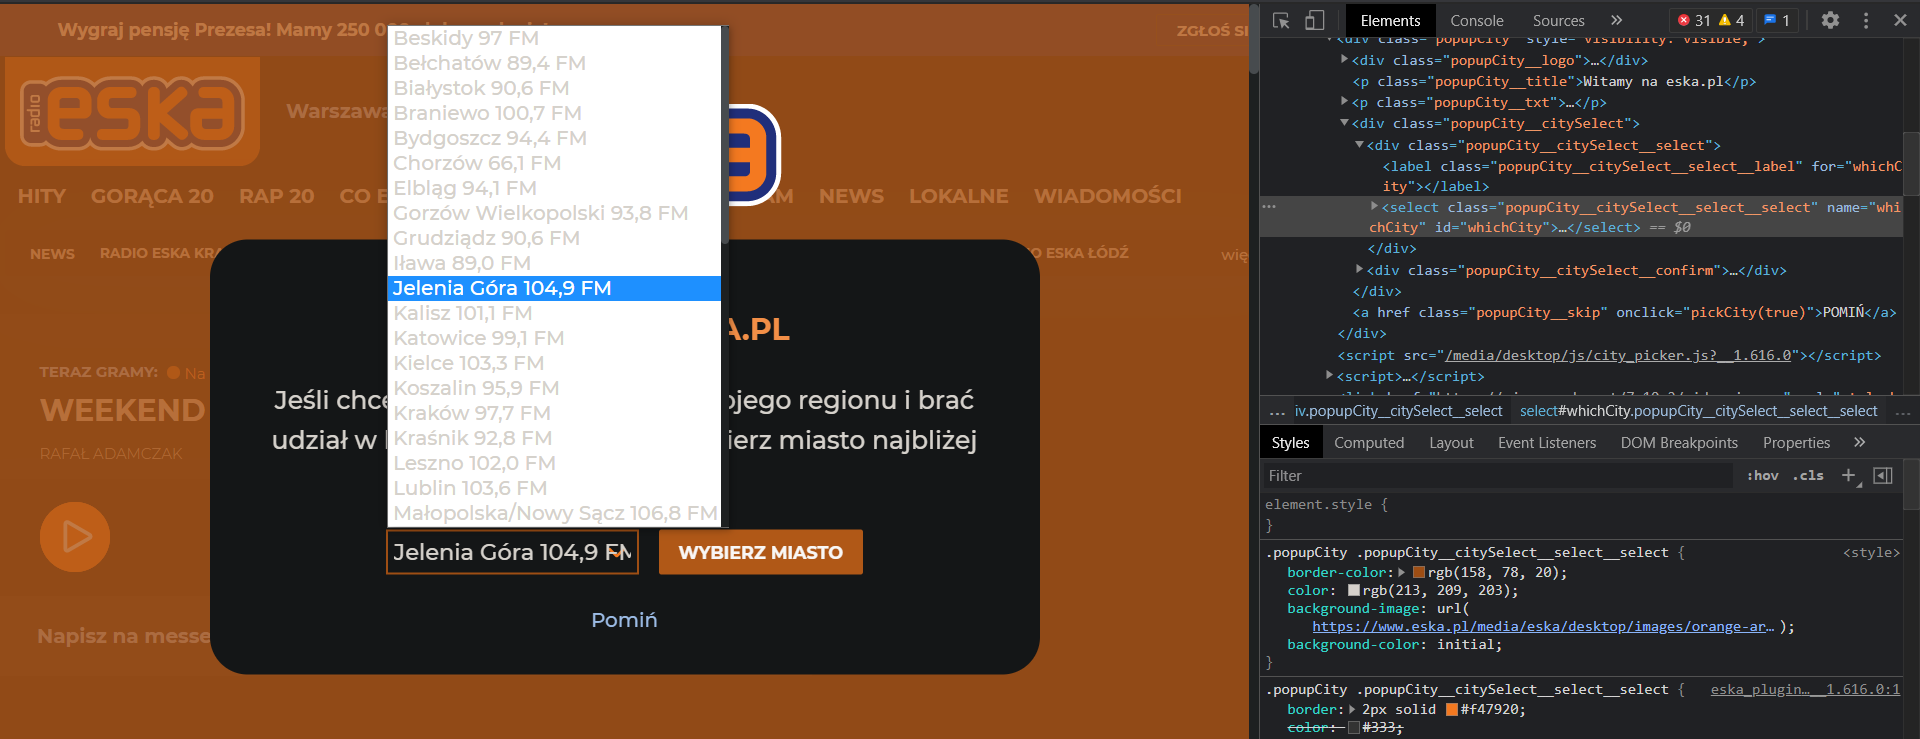
Task: Add new style rule plus icon
Action: [1849, 476]
